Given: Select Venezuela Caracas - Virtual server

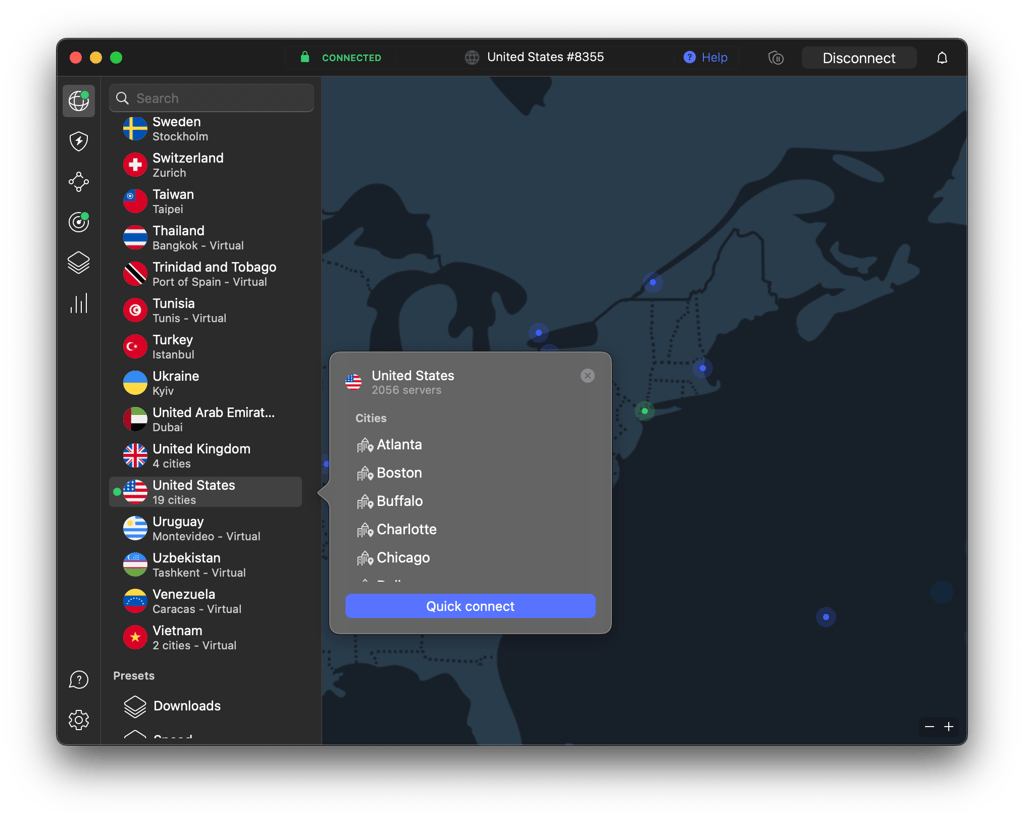Looking at the screenshot, I should click(x=206, y=601).
